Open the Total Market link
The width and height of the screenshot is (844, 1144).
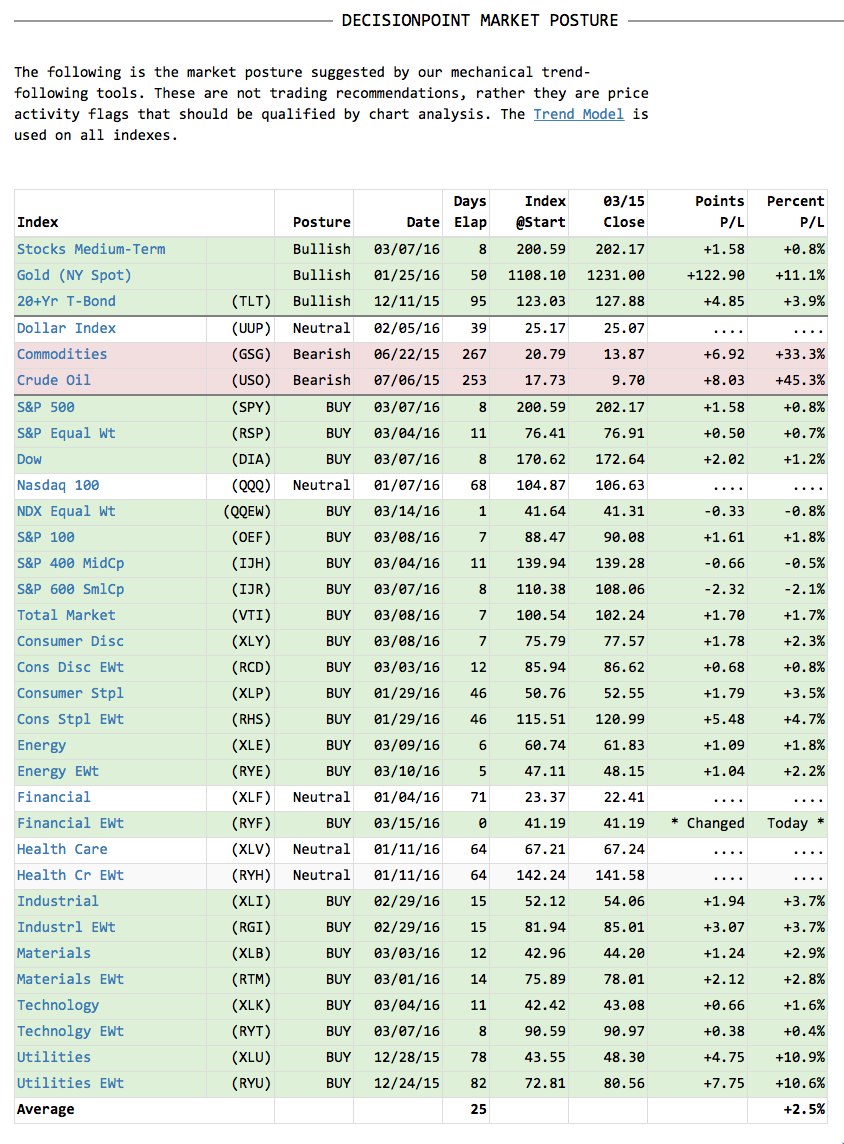66,615
